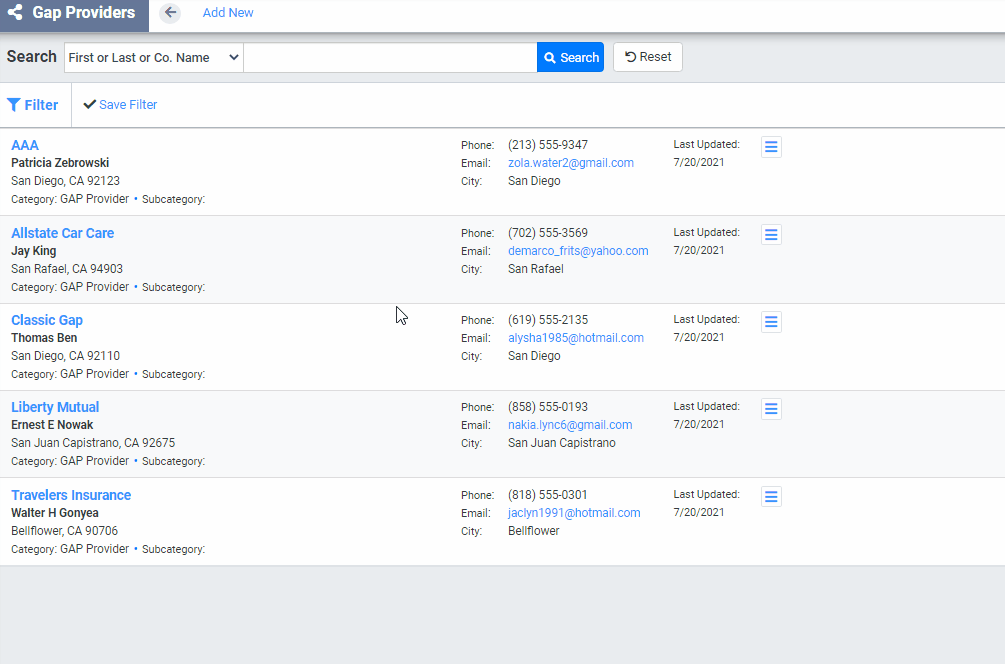Viewport: 1005px width, 664px height.
Task: Click phone number (818) 555-0301
Action: click(548, 495)
